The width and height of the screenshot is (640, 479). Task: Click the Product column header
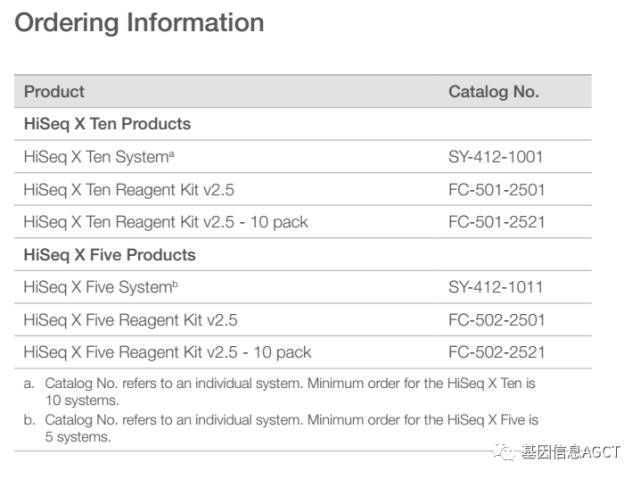tap(54, 92)
